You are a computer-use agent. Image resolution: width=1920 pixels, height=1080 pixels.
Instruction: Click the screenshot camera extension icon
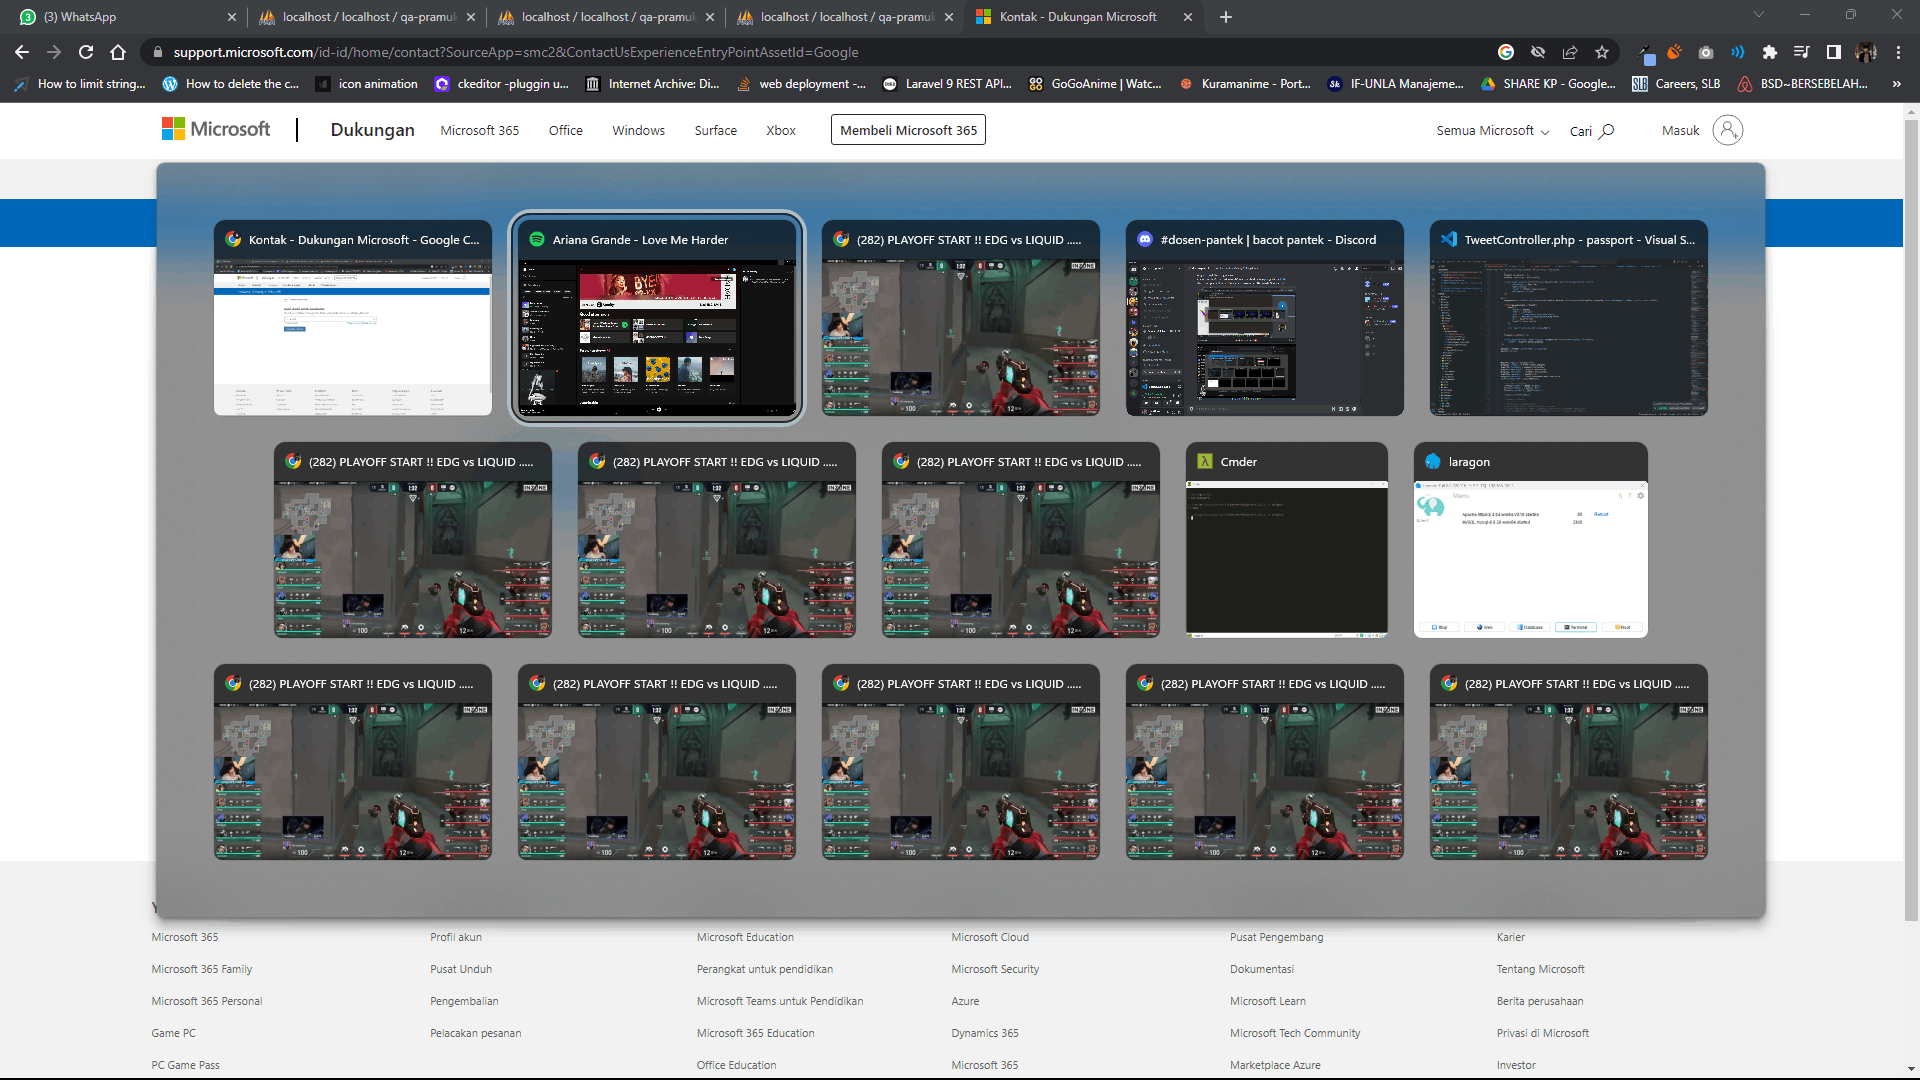pyautogui.click(x=1706, y=52)
